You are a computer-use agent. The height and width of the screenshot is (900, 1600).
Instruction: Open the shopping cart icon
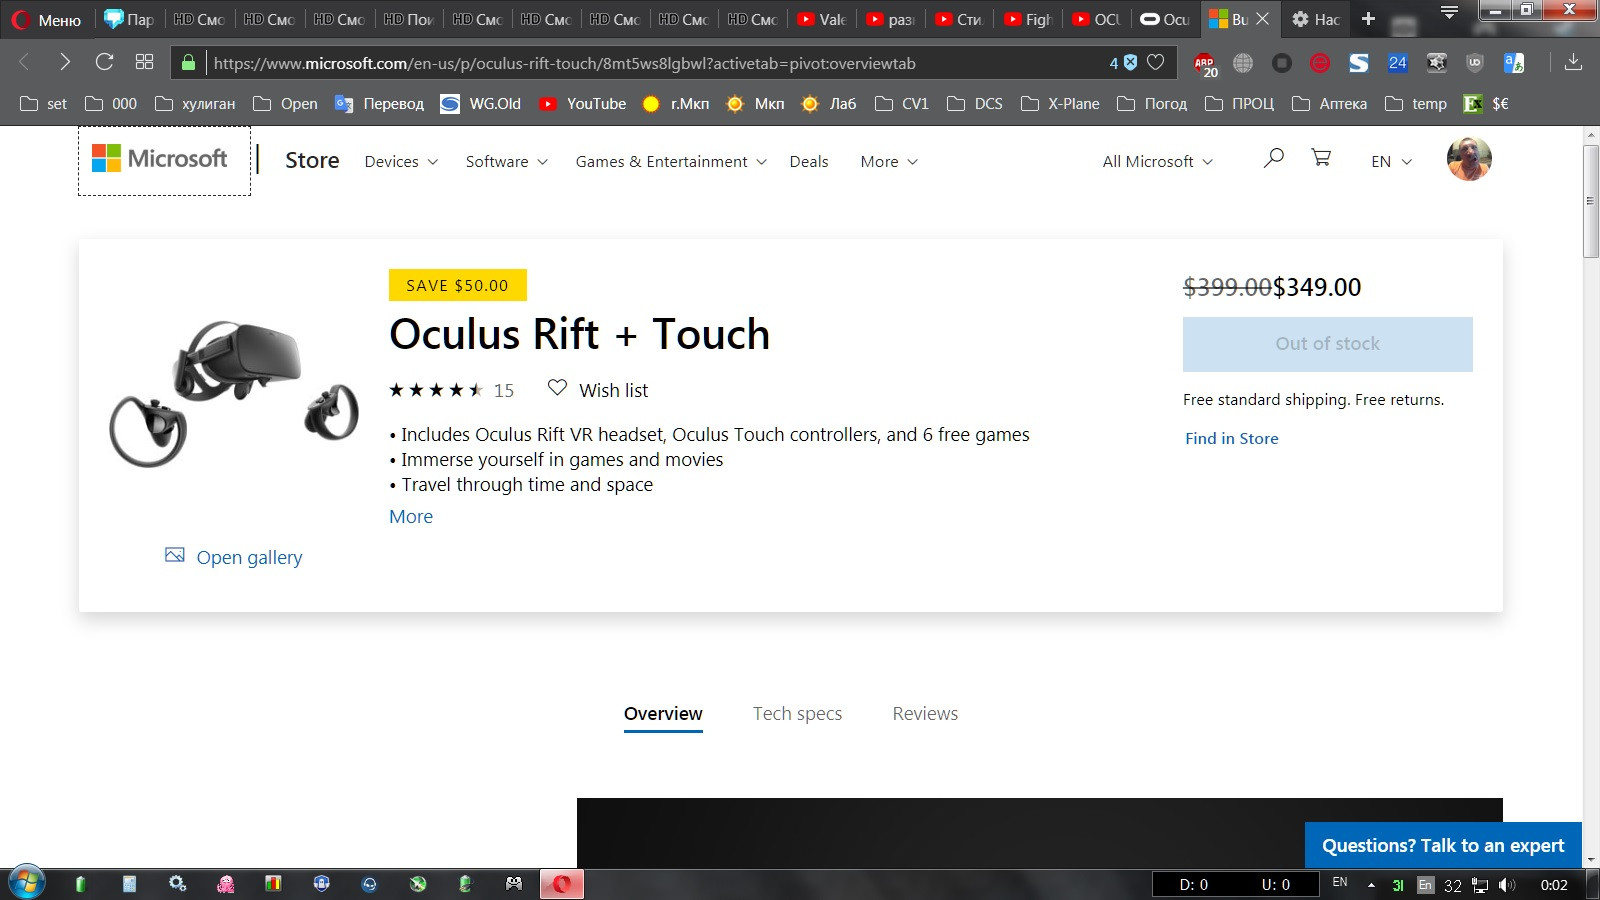pos(1321,158)
